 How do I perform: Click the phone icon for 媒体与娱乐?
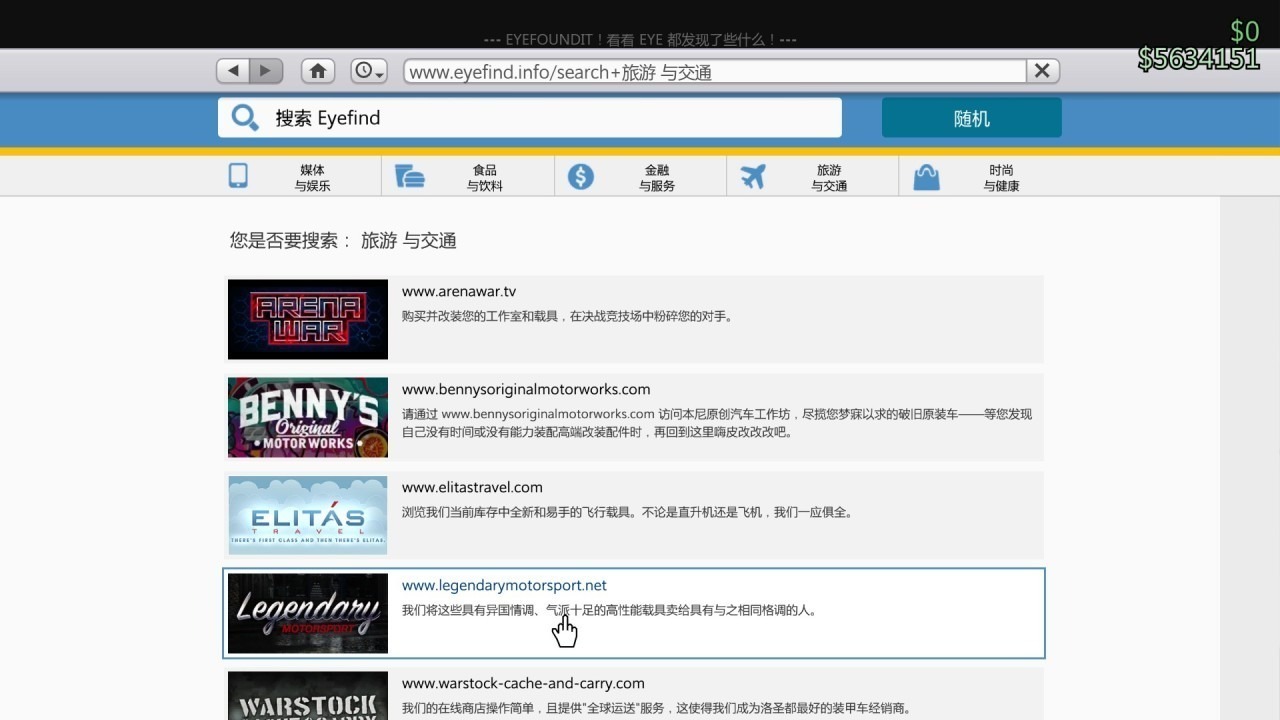point(238,177)
